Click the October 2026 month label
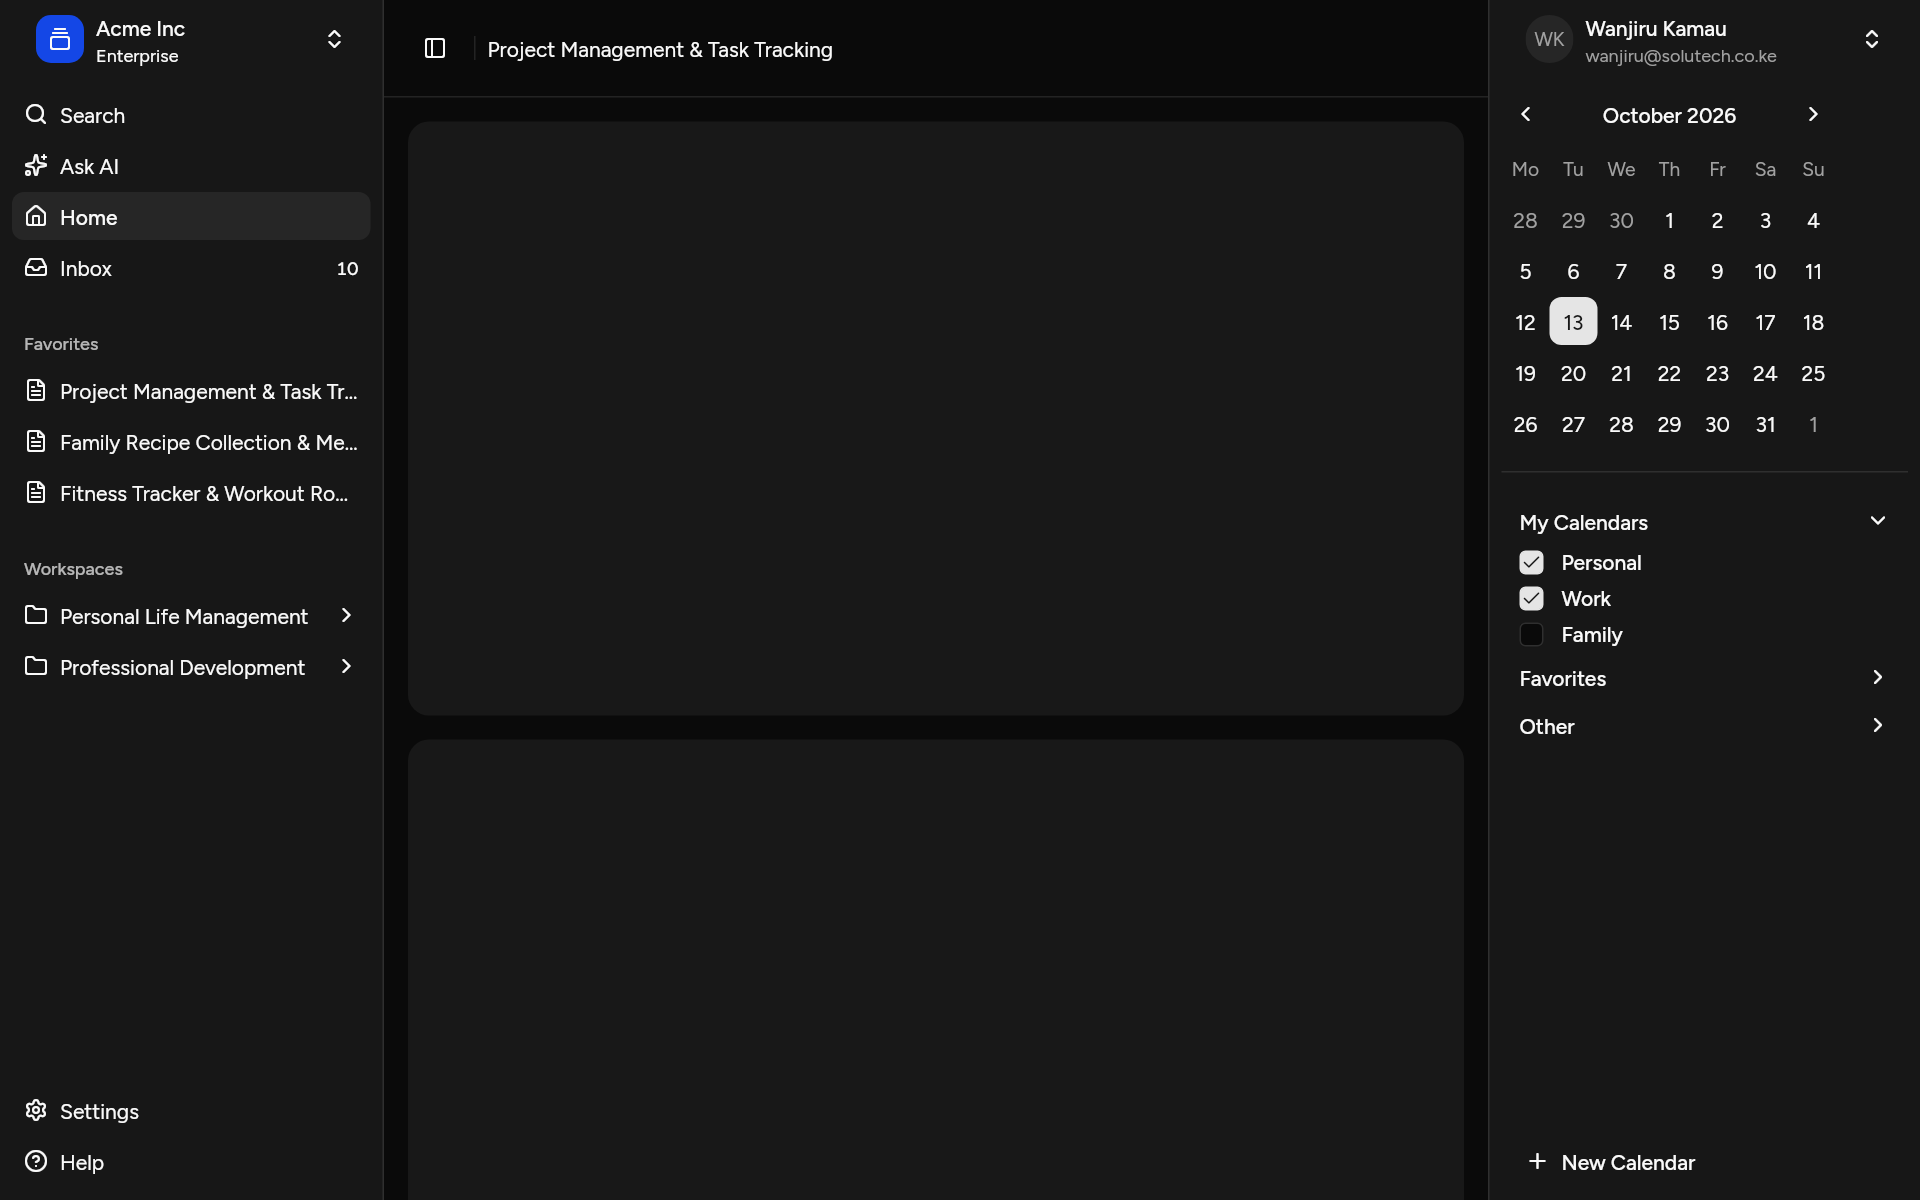1920x1200 pixels. click(1669, 115)
